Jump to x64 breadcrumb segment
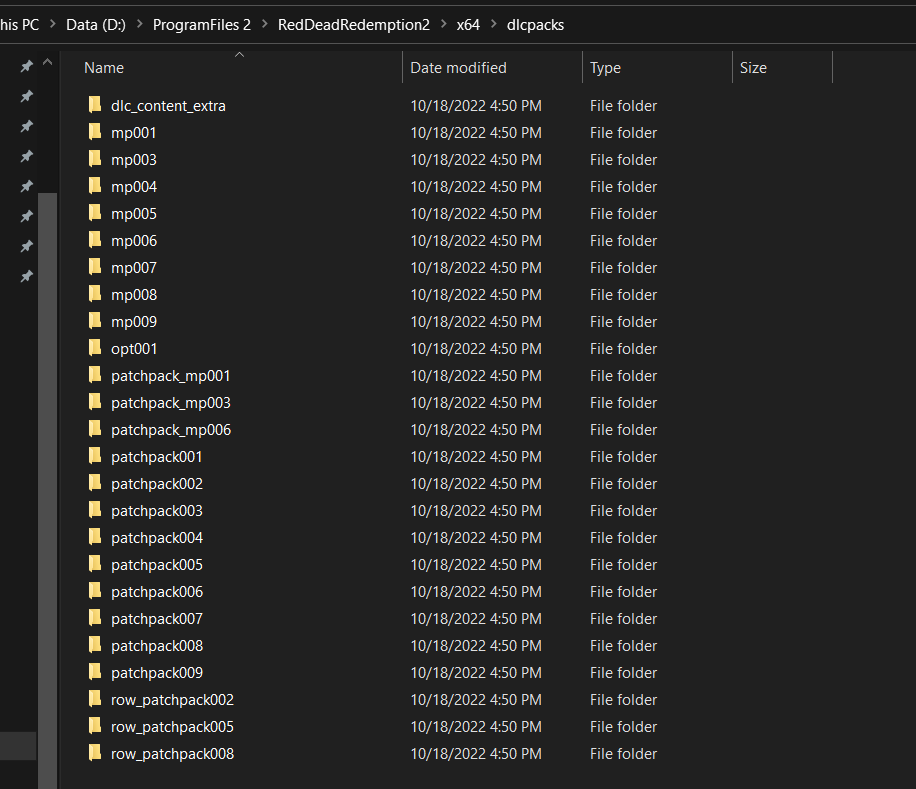 tap(468, 25)
